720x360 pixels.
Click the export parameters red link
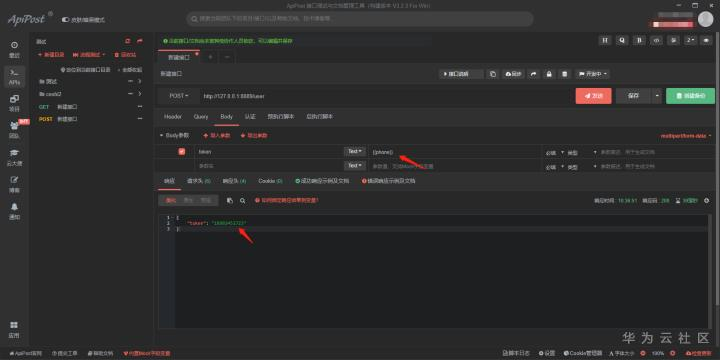254,136
